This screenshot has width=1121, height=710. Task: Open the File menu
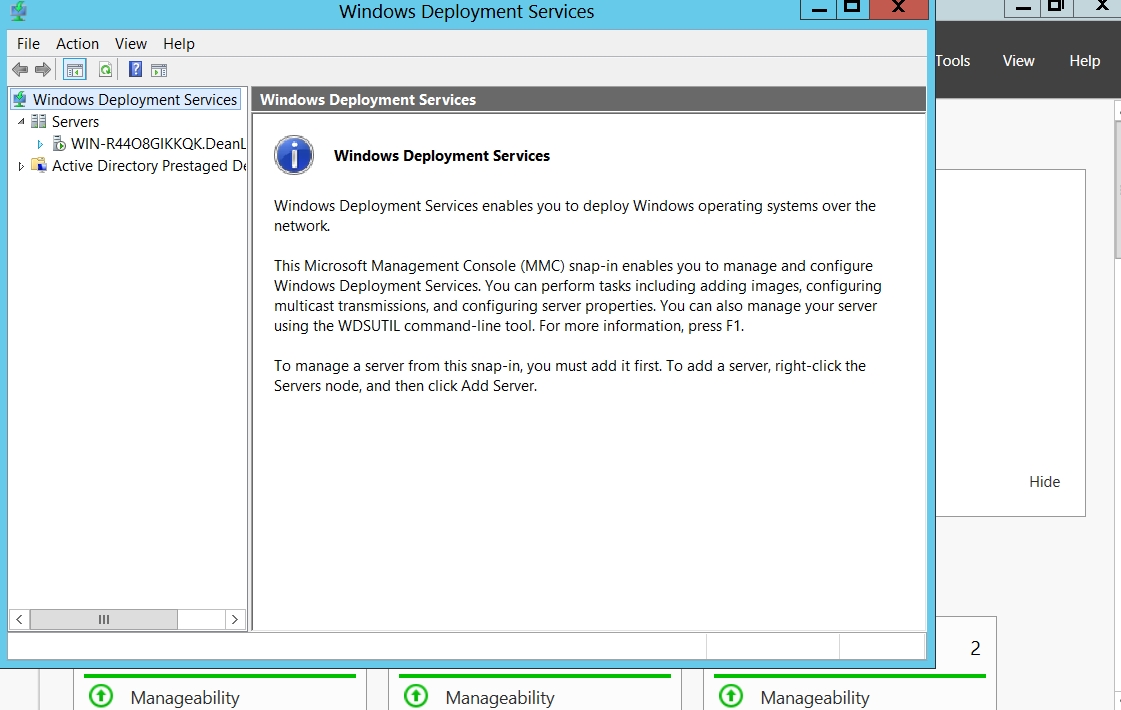28,44
